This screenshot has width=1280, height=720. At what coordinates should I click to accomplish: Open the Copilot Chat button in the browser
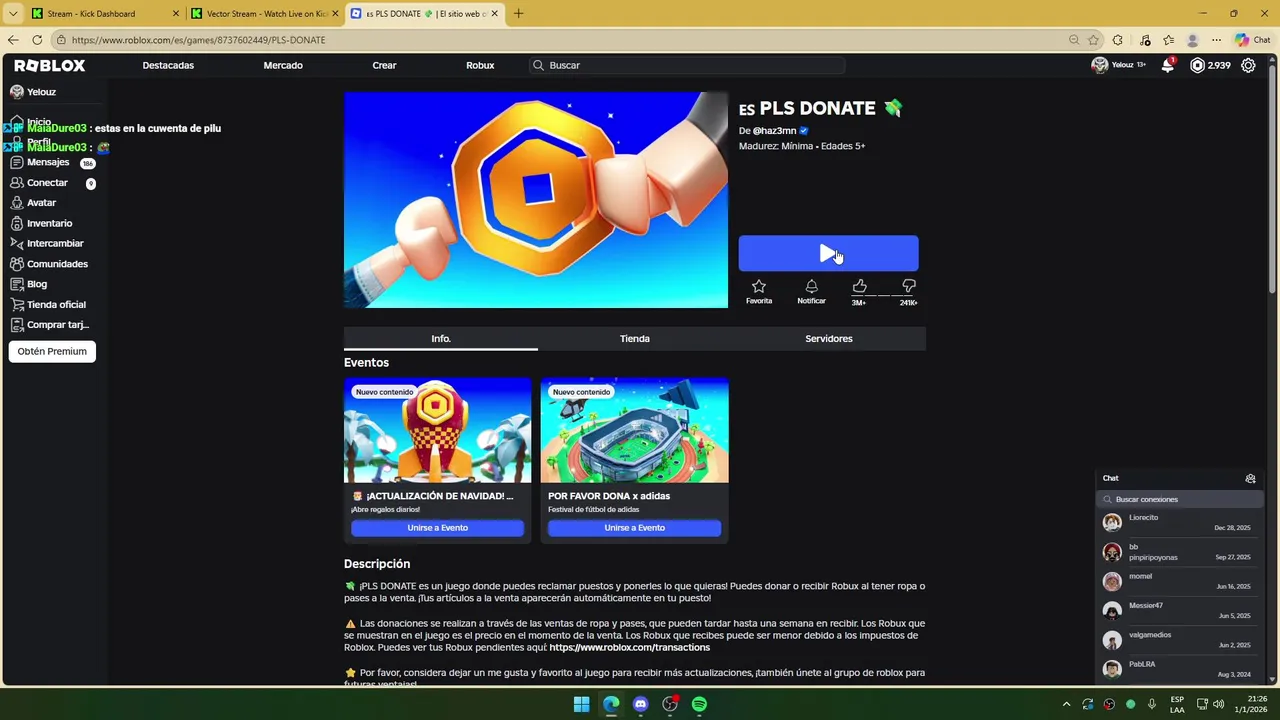[1251, 40]
